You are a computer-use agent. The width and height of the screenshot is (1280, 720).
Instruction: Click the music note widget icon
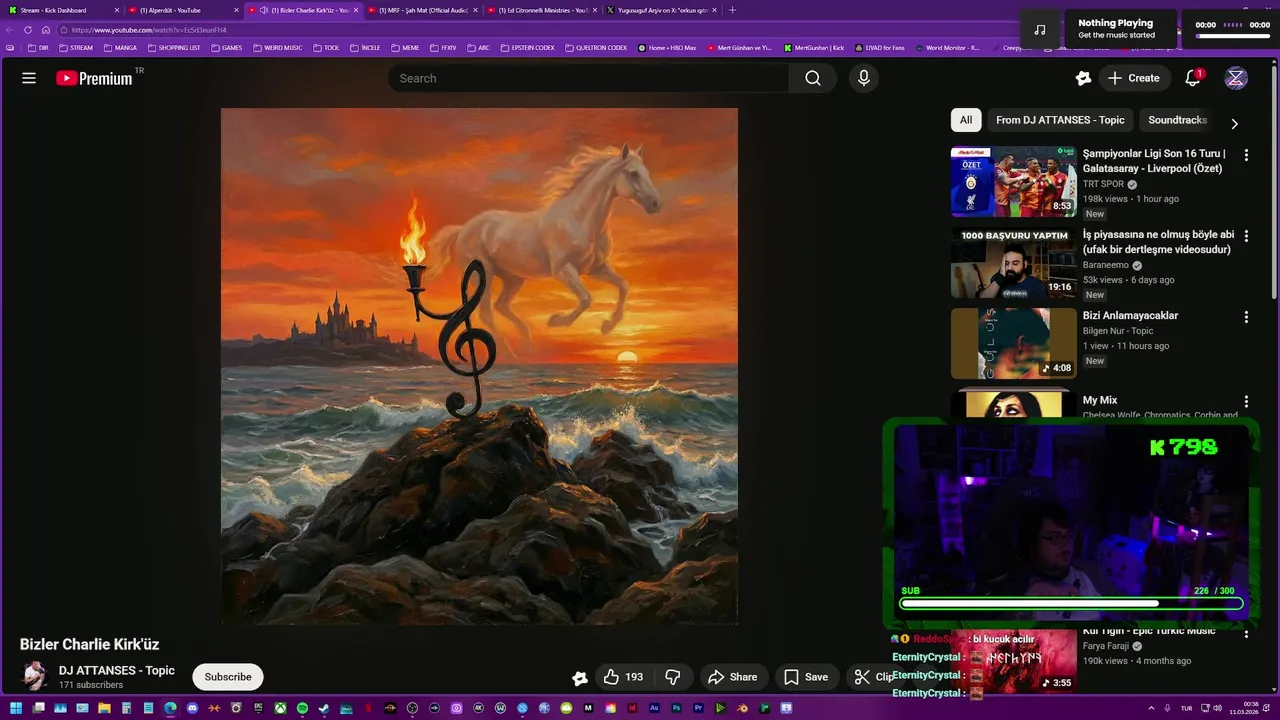(x=1040, y=30)
